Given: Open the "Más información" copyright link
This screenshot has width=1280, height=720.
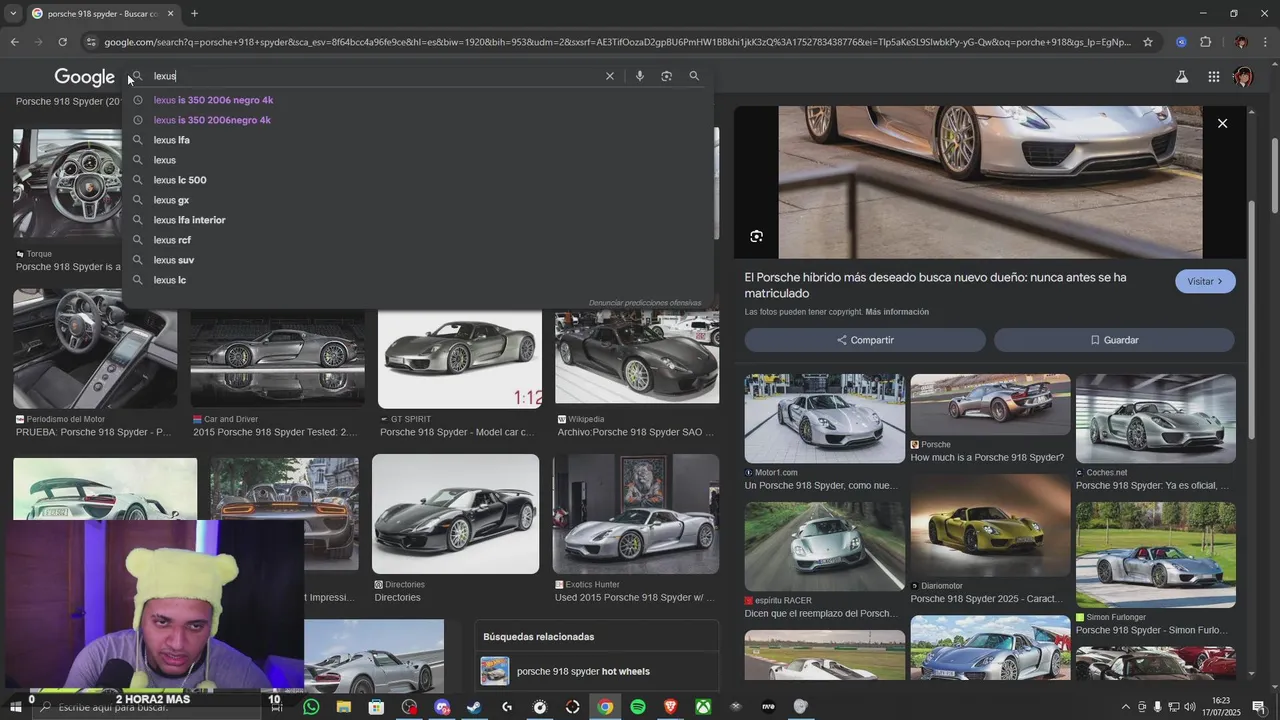Looking at the screenshot, I should point(897,312).
